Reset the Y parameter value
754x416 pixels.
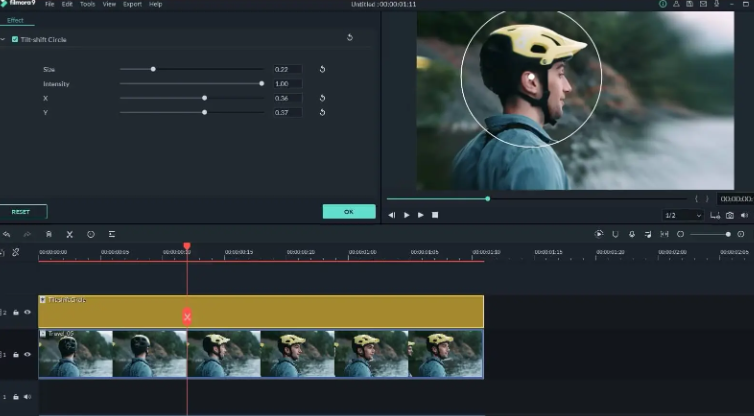point(322,113)
